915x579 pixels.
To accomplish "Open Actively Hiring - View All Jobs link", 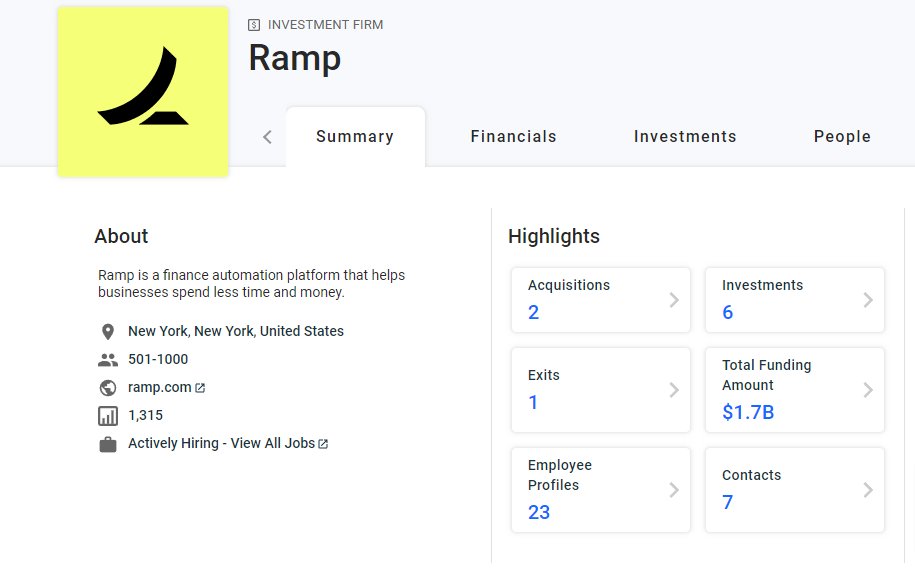I will 221,443.
